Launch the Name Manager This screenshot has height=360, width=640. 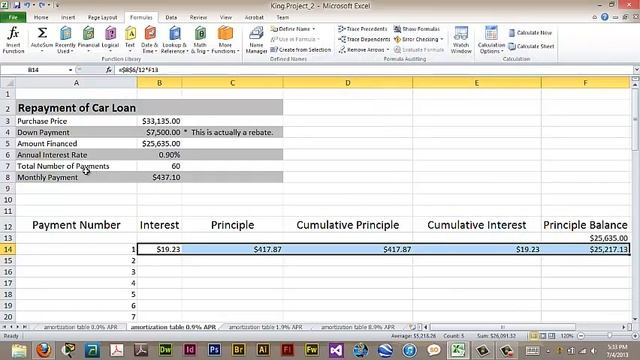click(x=256, y=40)
